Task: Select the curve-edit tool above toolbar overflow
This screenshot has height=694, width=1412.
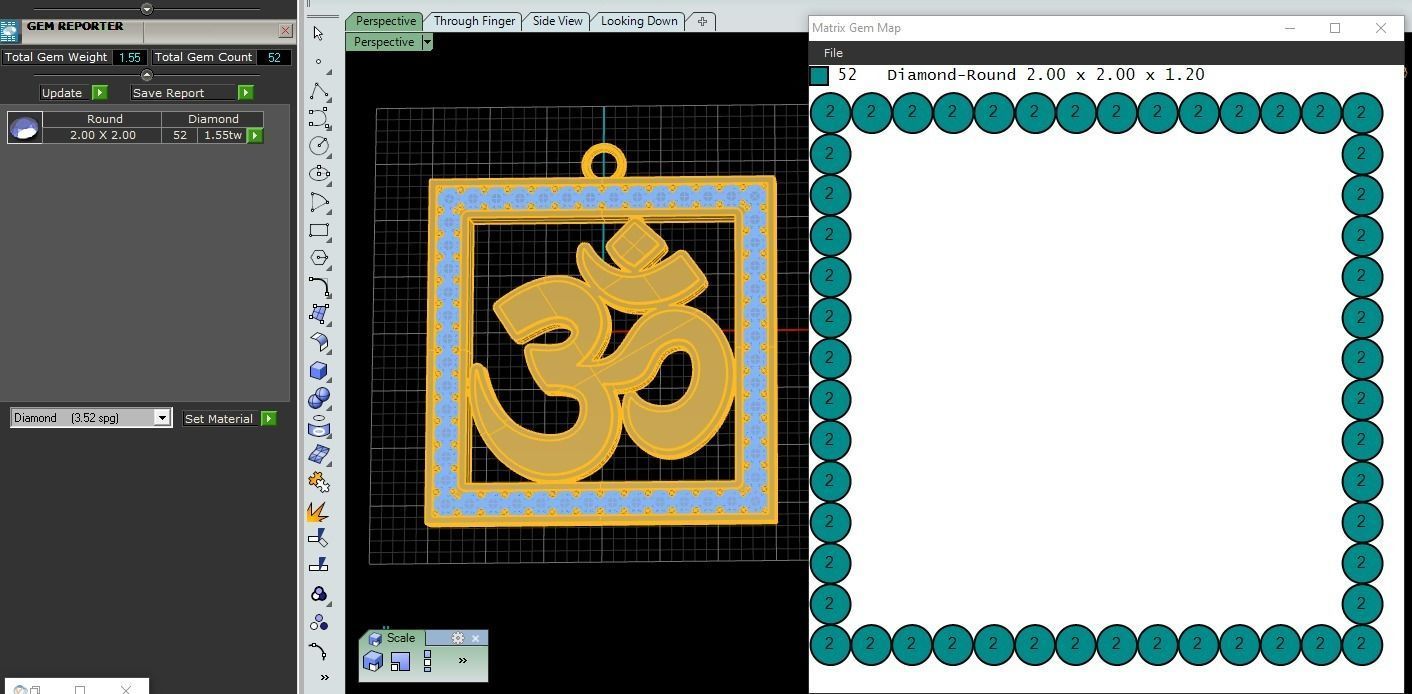Action: (319, 651)
